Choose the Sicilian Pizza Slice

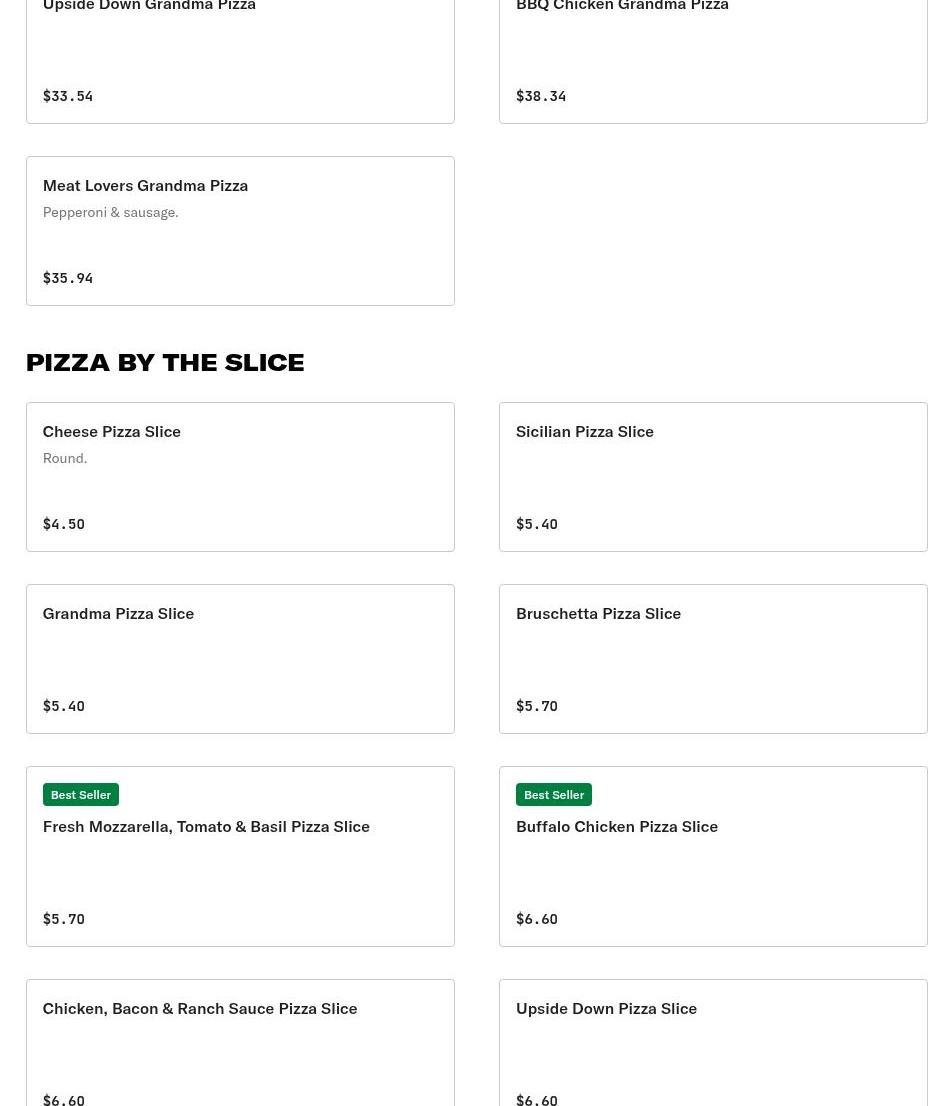pyautogui.click(x=712, y=477)
